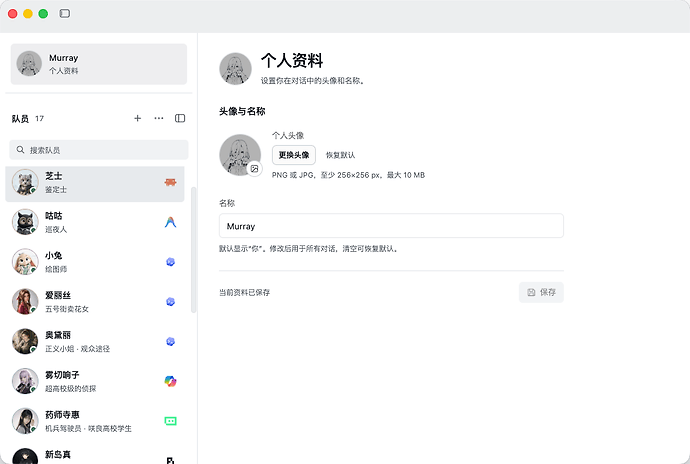Image resolution: width=690 pixels, height=464 pixels.
Task: Select team member 奥黛丽 in the list
Action: pyautogui.click(x=95, y=342)
